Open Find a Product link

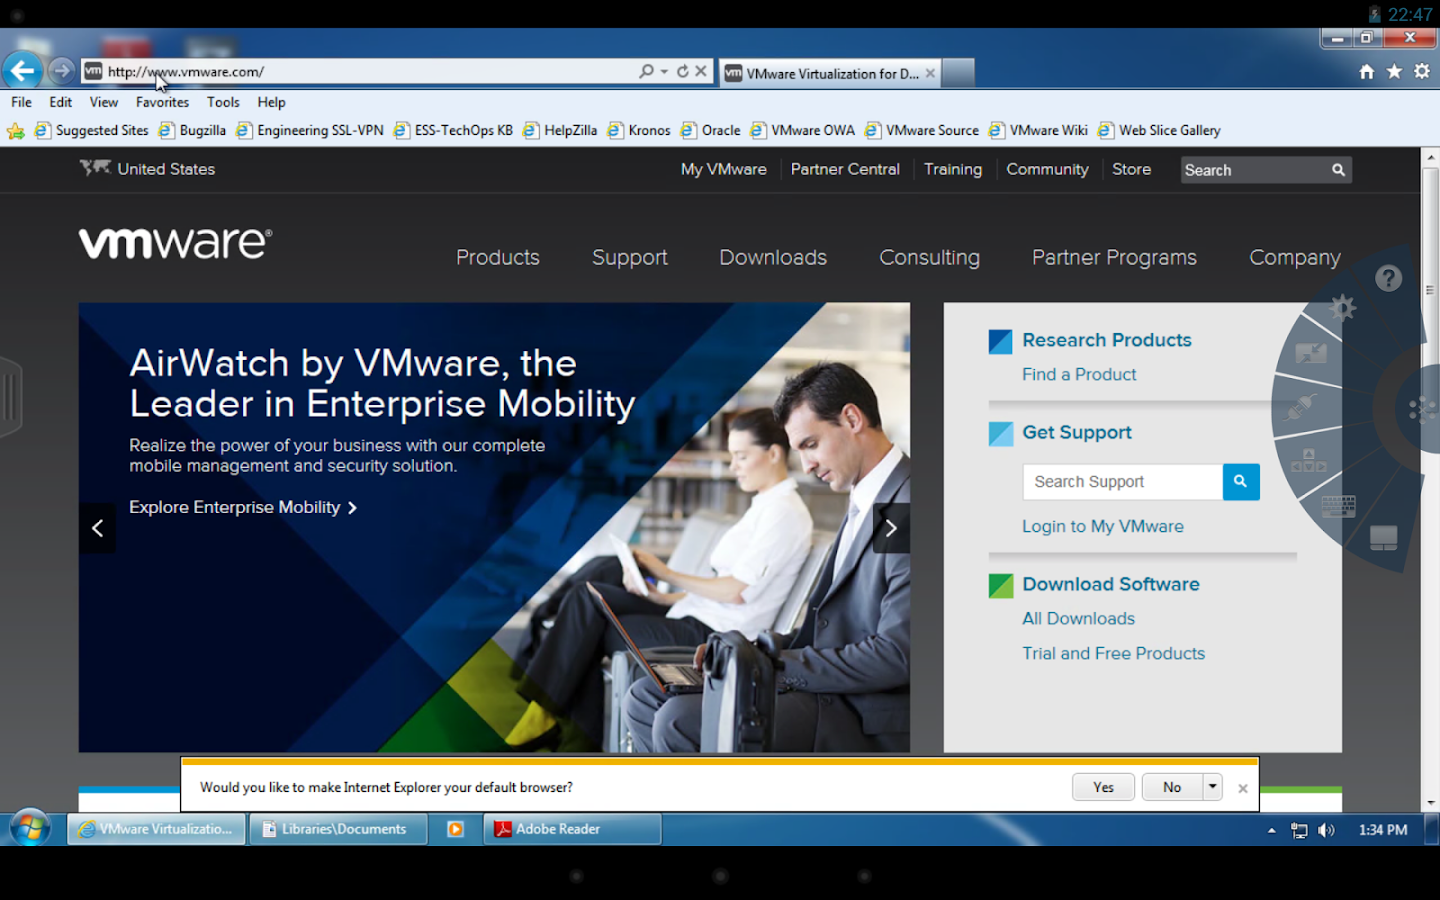[1079, 374]
